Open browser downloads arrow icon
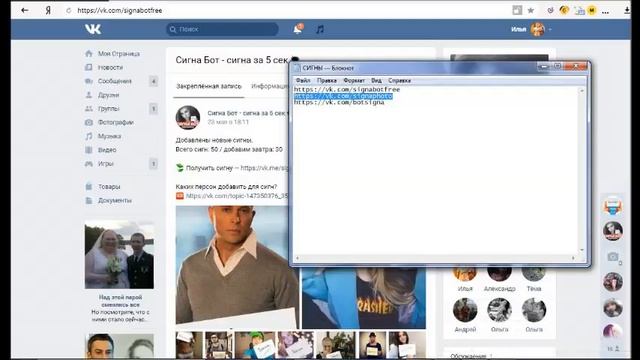The image size is (640, 360). pos(627,11)
